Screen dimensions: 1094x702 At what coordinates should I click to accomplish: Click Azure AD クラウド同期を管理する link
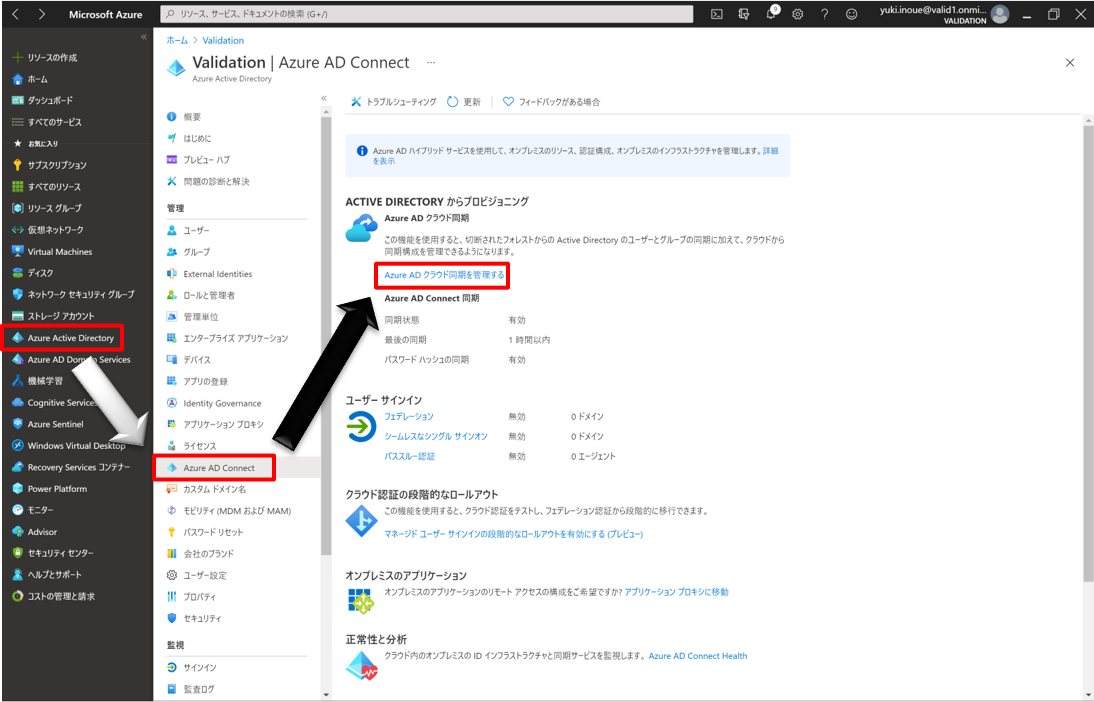(x=444, y=275)
